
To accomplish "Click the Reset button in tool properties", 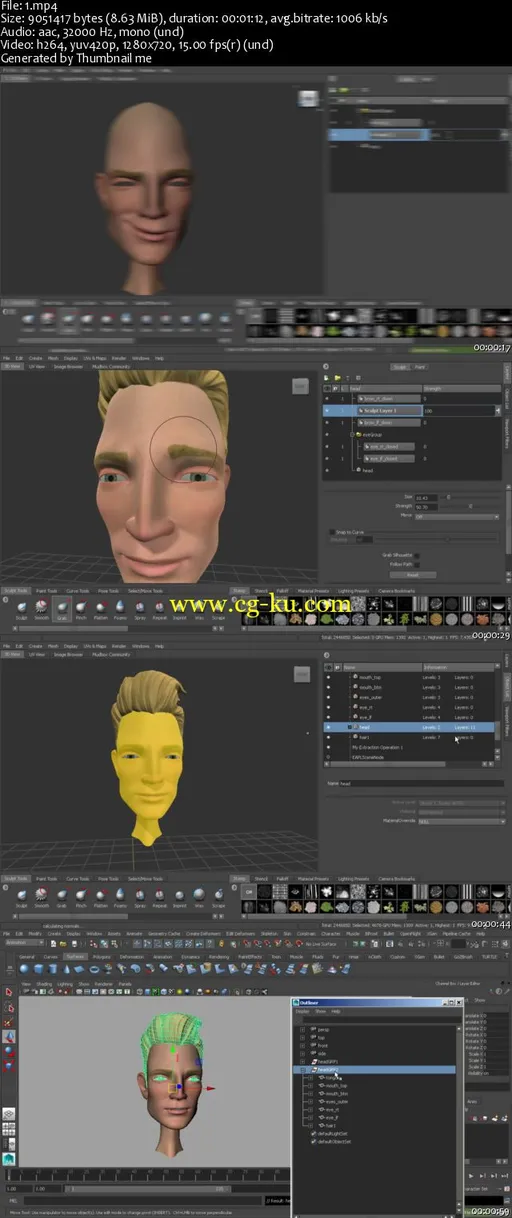I will click(412, 575).
